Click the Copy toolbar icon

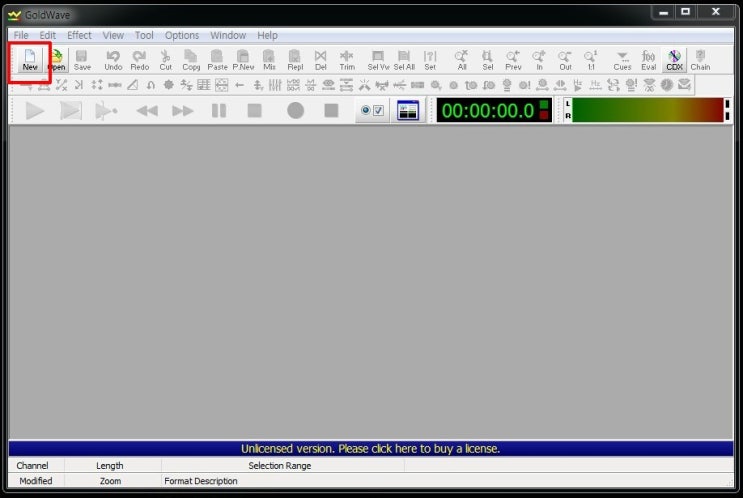pyautogui.click(x=191, y=60)
